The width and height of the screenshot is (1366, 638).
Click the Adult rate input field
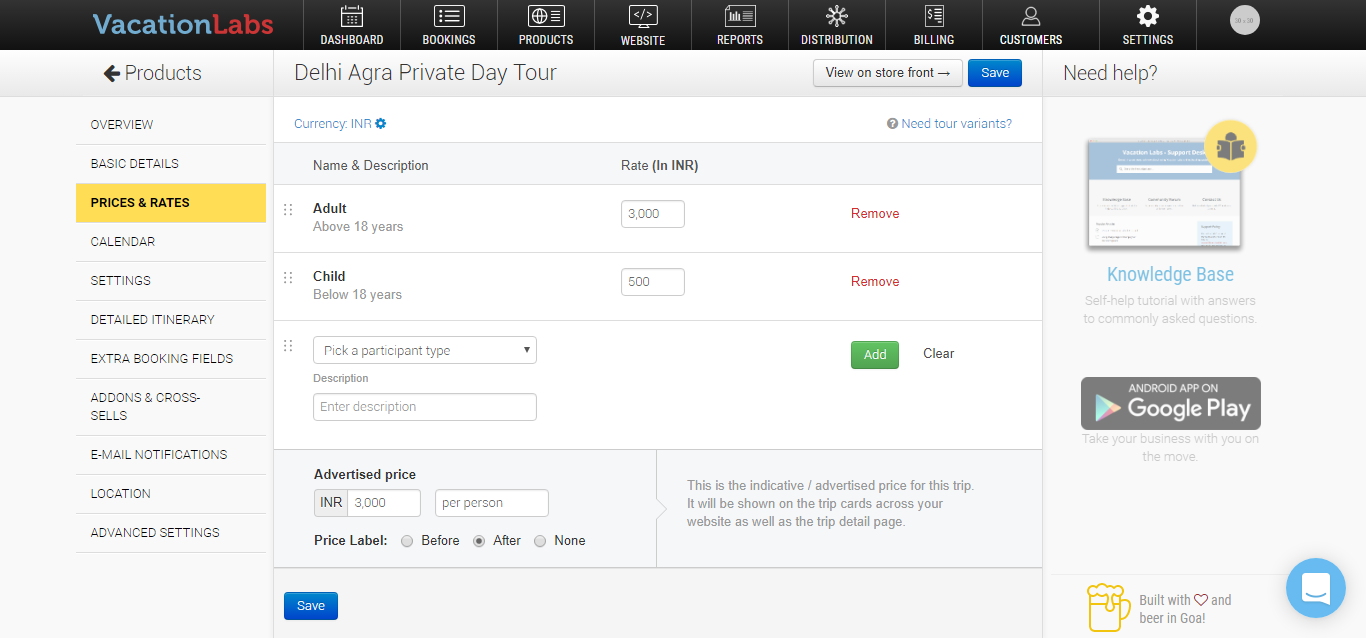[x=652, y=214]
